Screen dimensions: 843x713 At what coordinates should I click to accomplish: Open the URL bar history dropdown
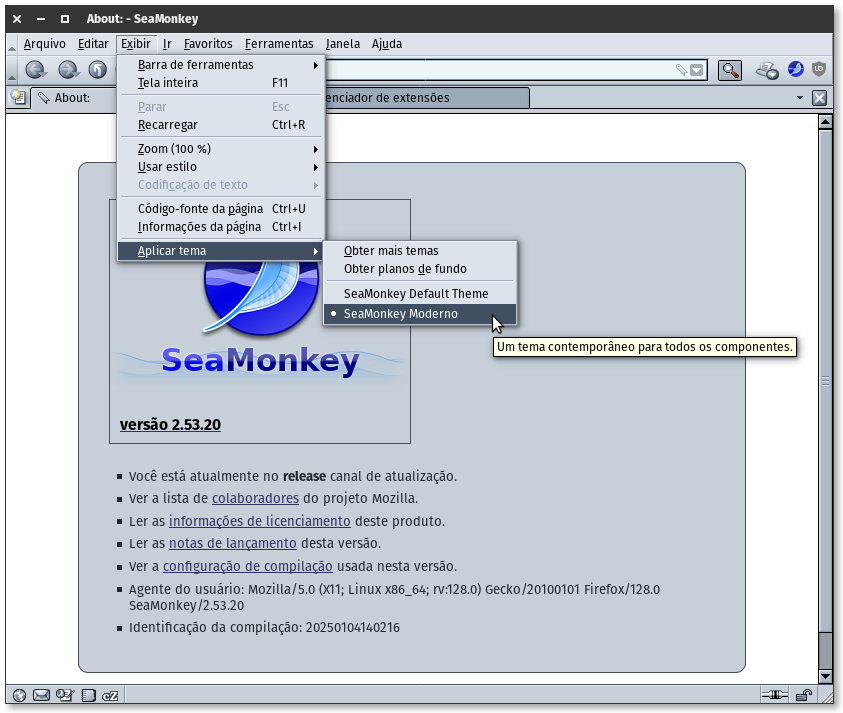(697, 70)
